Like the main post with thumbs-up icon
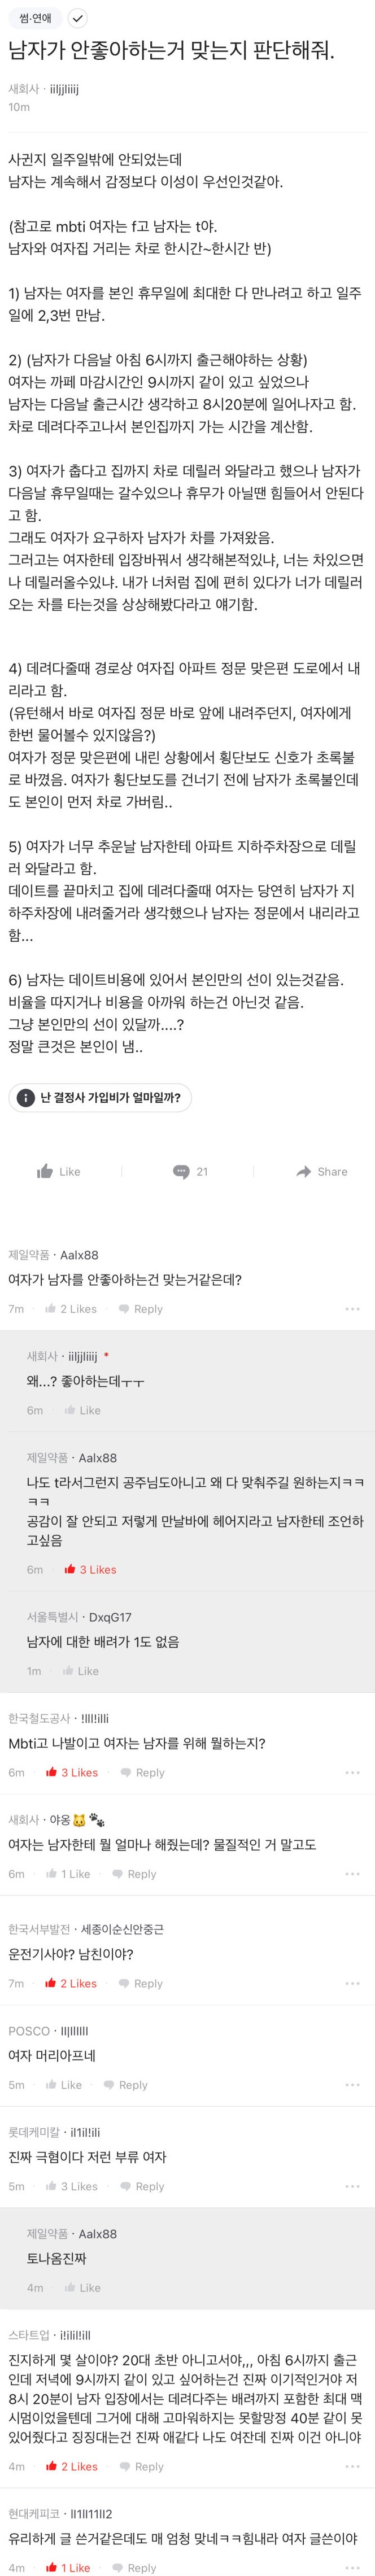375x2576 pixels. [x=58, y=1171]
